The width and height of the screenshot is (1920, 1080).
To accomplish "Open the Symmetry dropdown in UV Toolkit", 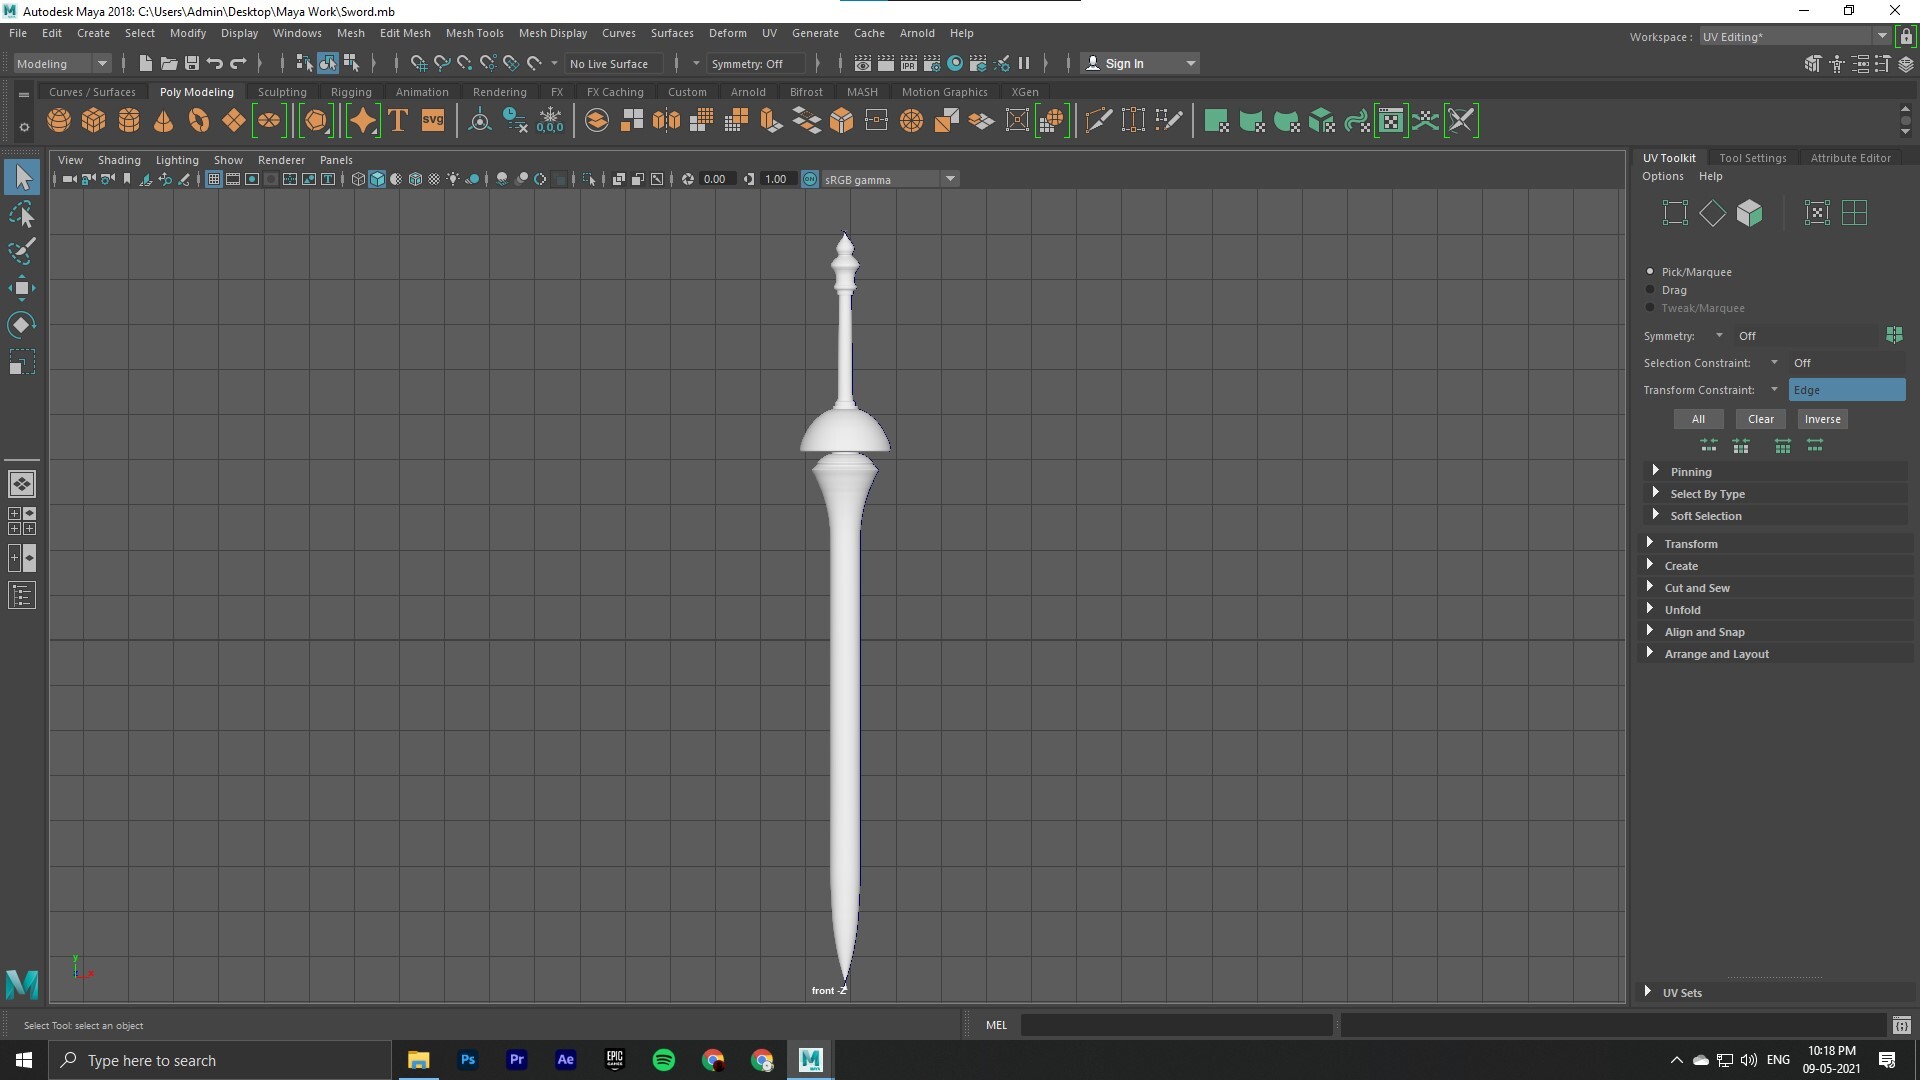I will click(1717, 336).
